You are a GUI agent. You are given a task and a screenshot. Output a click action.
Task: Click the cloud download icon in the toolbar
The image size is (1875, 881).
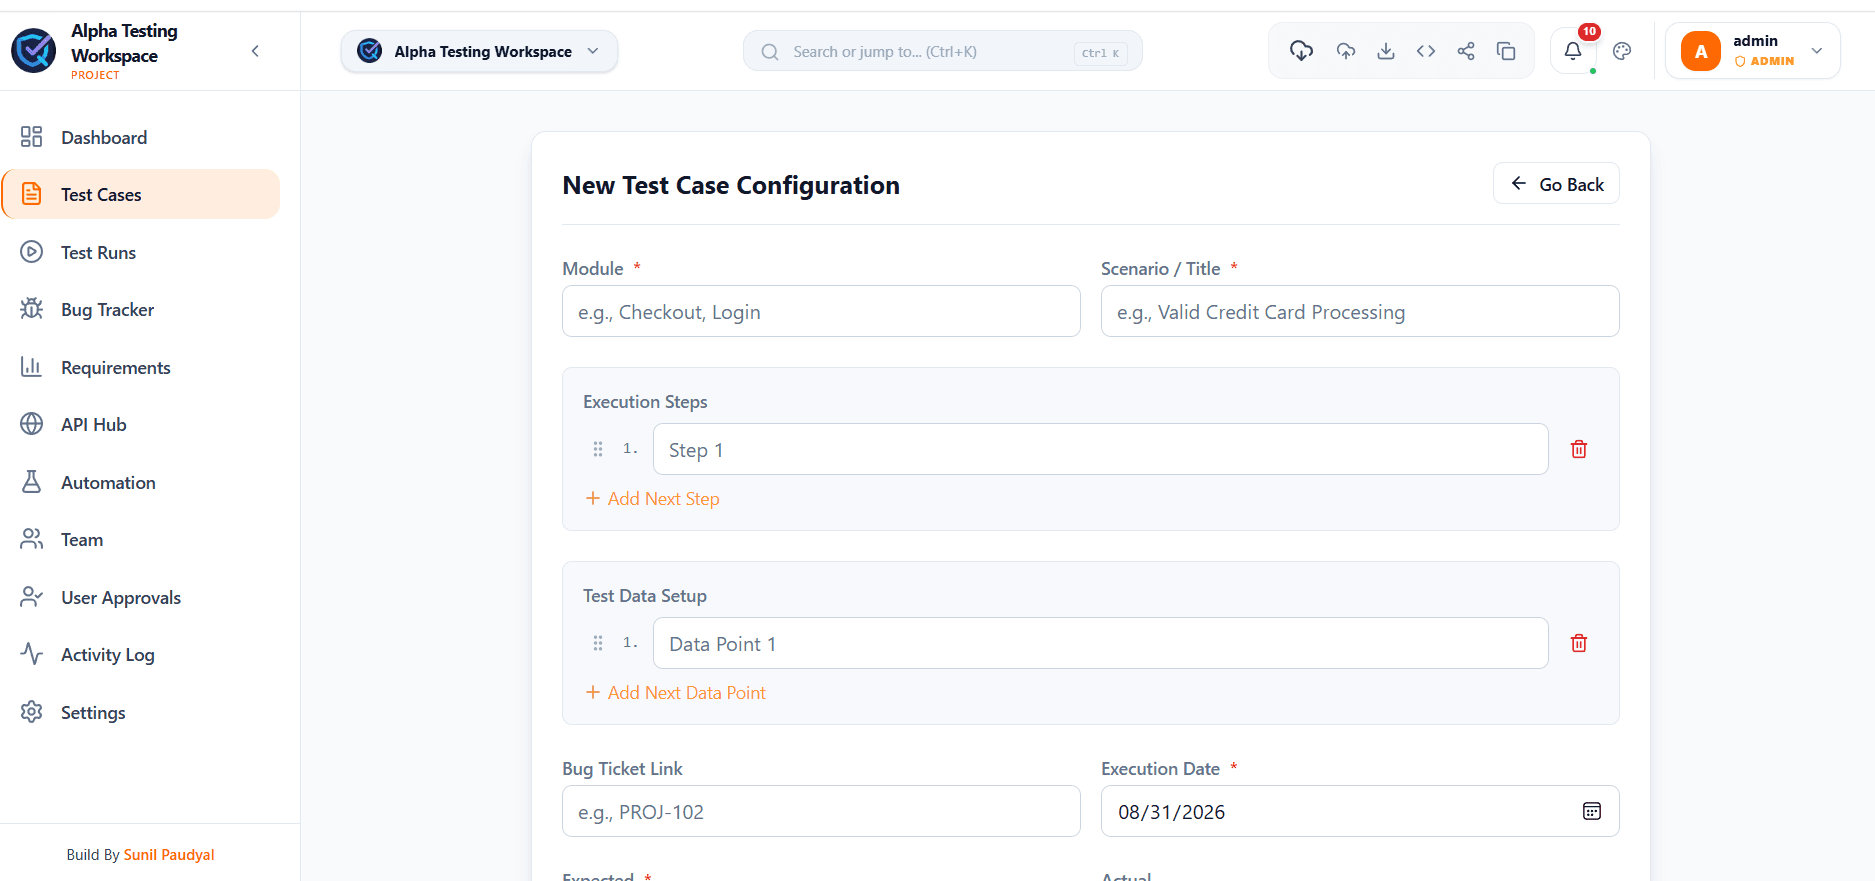click(x=1301, y=51)
